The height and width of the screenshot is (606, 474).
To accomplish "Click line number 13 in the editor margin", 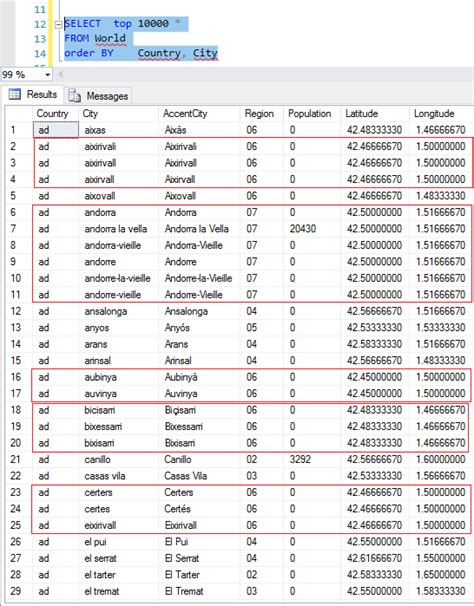I will pyautogui.click(x=40, y=39).
